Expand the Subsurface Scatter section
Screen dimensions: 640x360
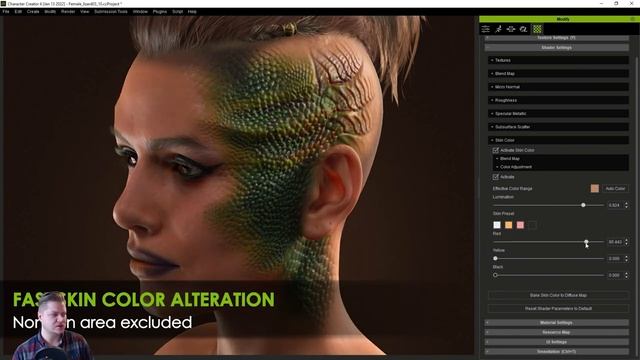(558, 127)
